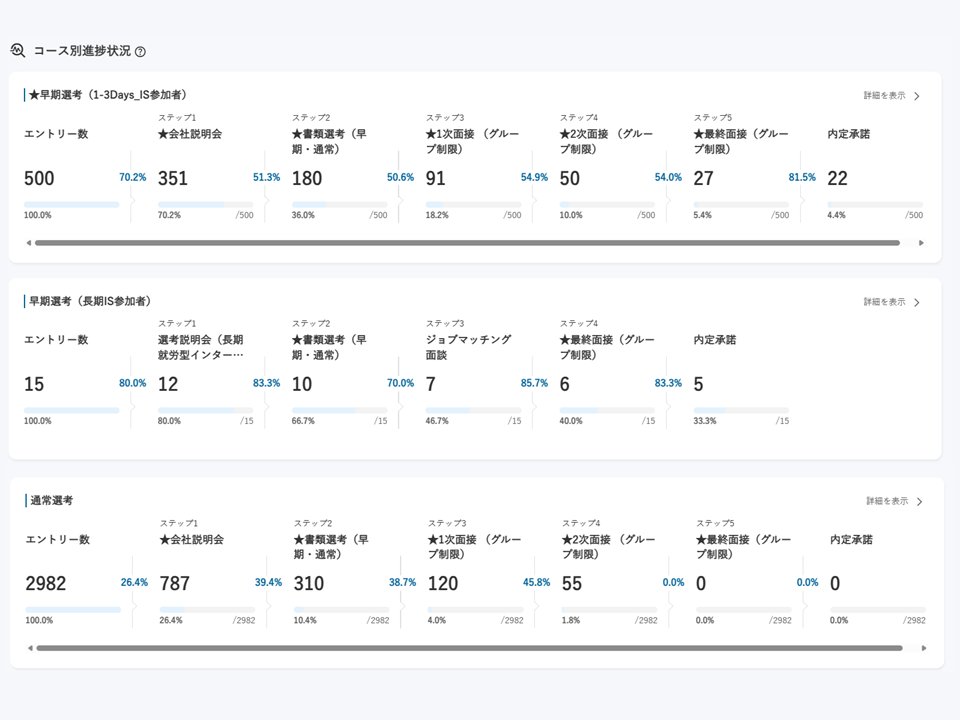Select the entry count value 500
The image size is (960, 720).
(38, 178)
